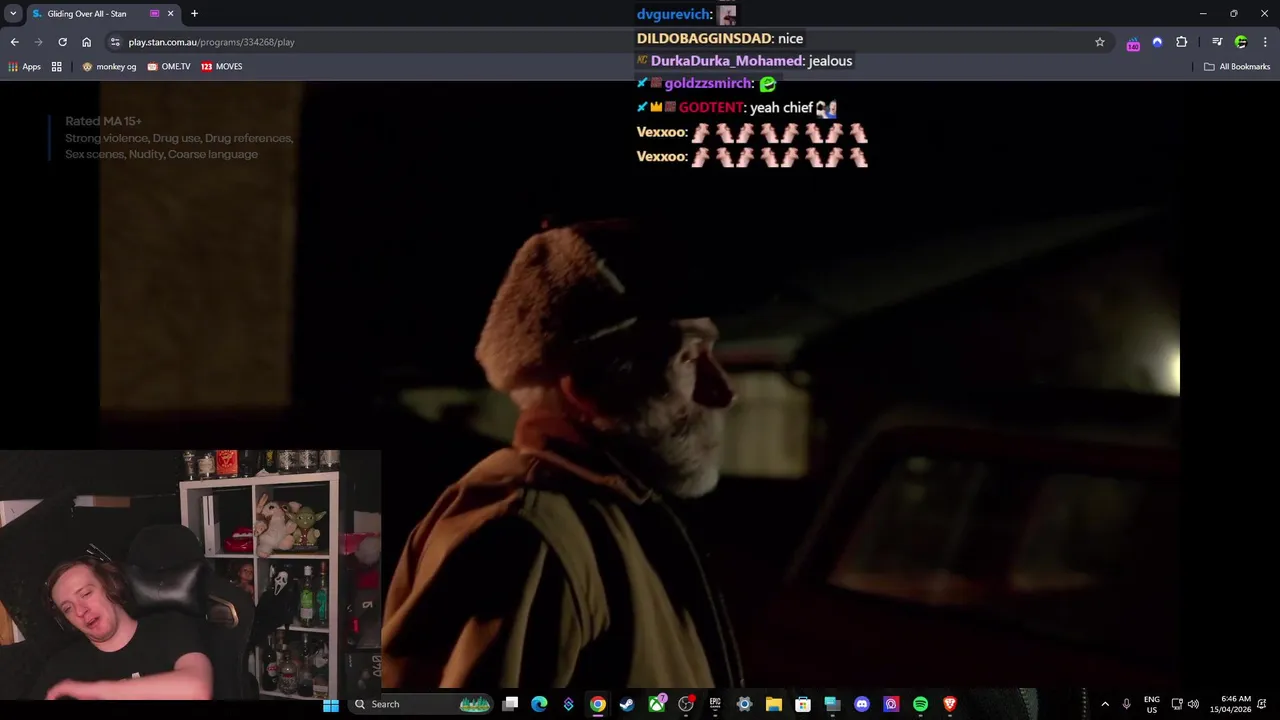The height and width of the screenshot is (720, 1280).
Task: Click the tab groups grid icon
Action: point(57,67)
